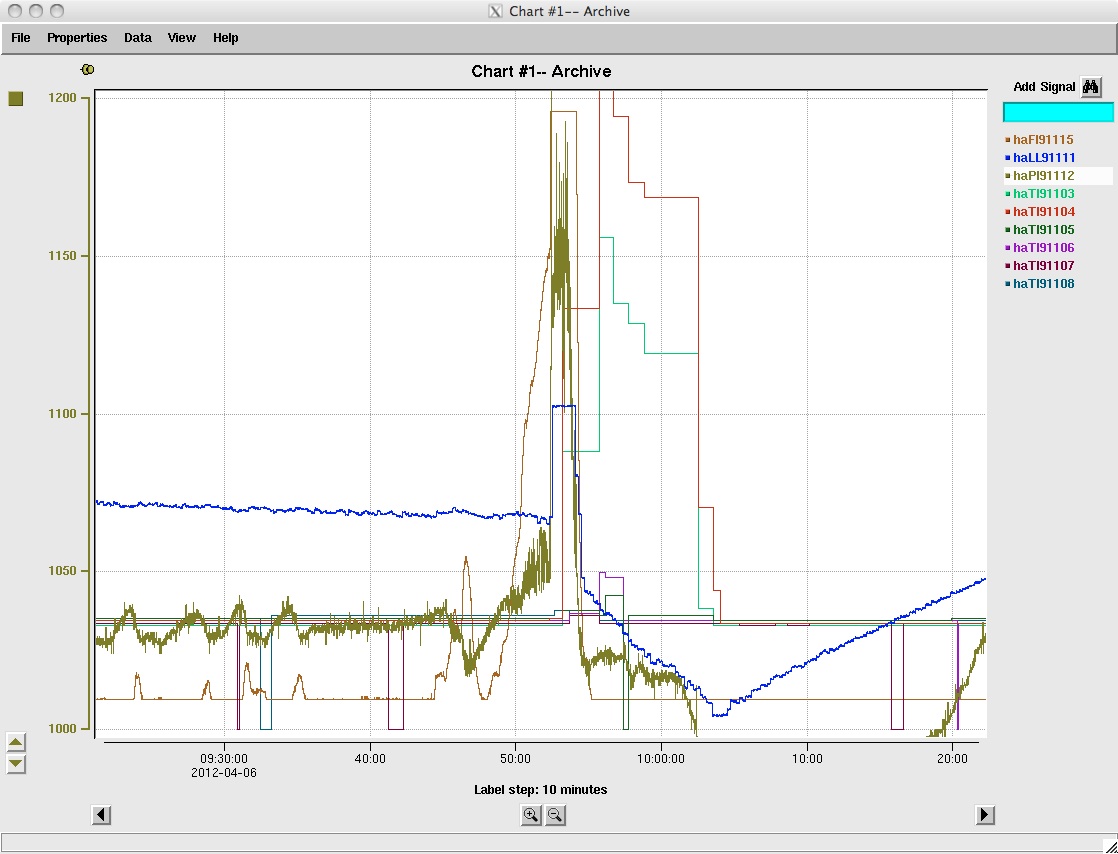This screenshot has height=854, width=1118.
Task: Click the 10:00:00 time axis label
Action: [x=661, y=758]
